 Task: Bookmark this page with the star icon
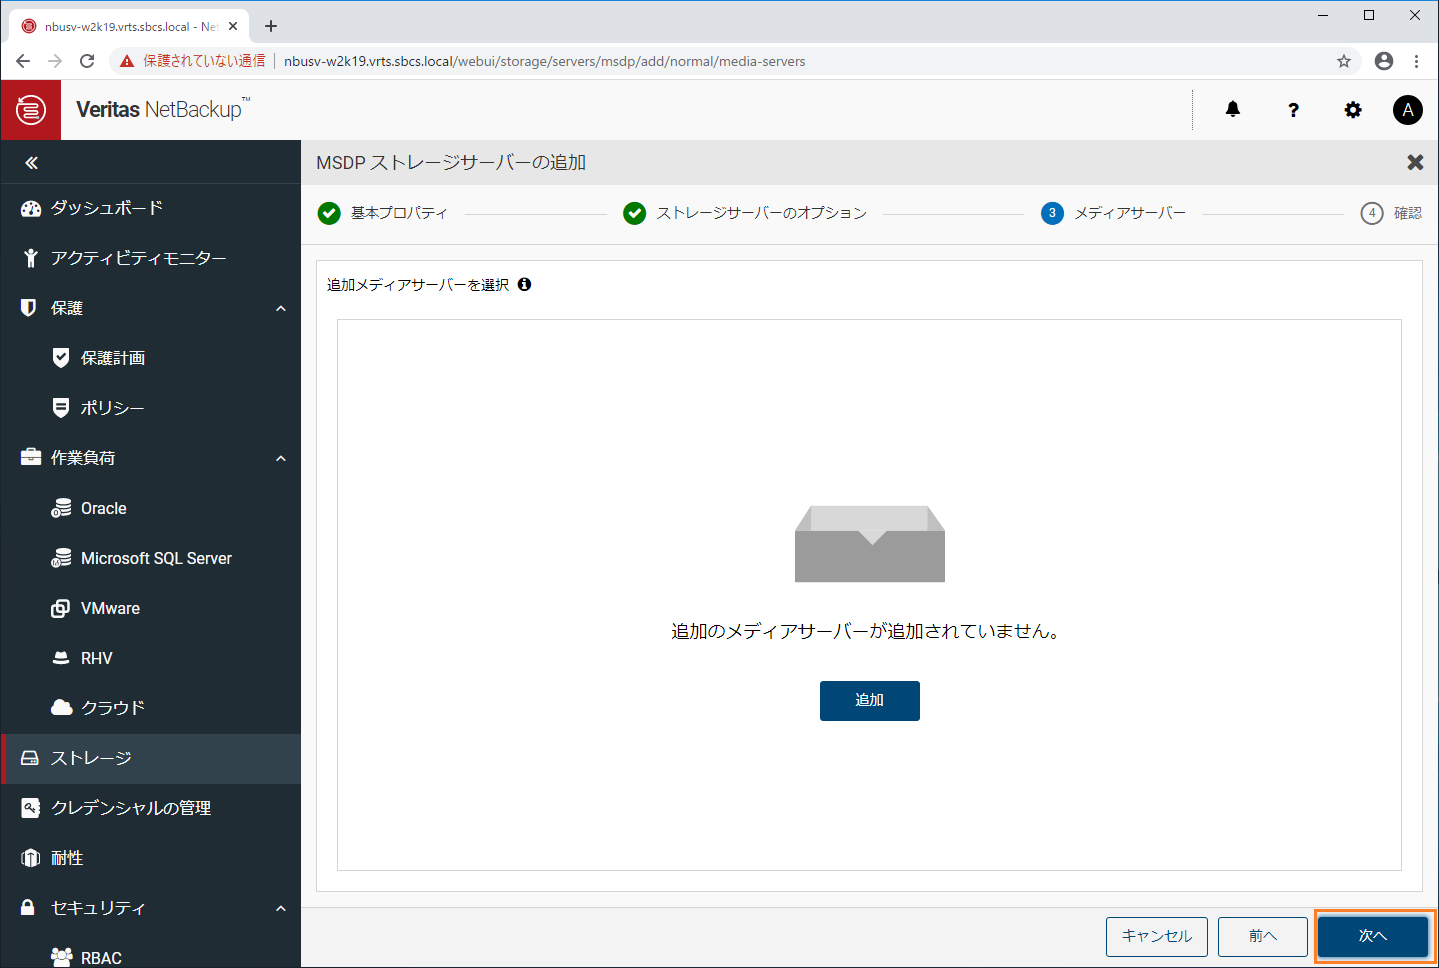(x=1344, y=61)
